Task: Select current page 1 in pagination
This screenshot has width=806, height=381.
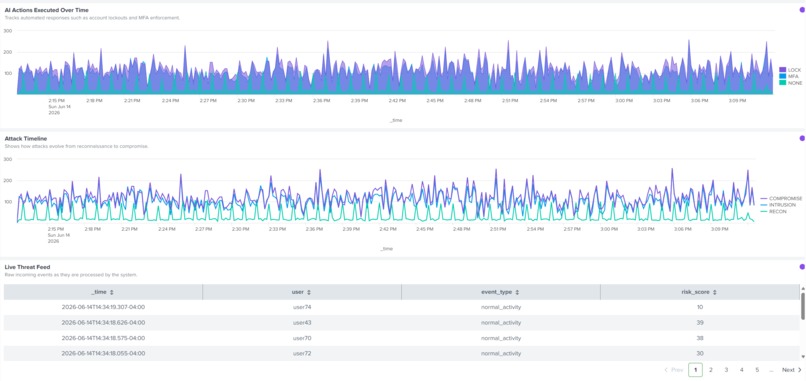Action: (x=695, y=370)
